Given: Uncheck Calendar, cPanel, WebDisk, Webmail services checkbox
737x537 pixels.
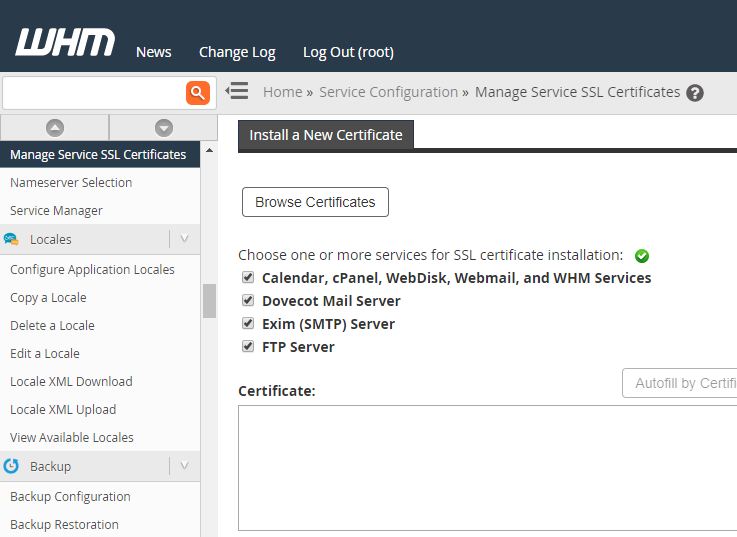Looking at the screenshot, I should tap(248, 277).
